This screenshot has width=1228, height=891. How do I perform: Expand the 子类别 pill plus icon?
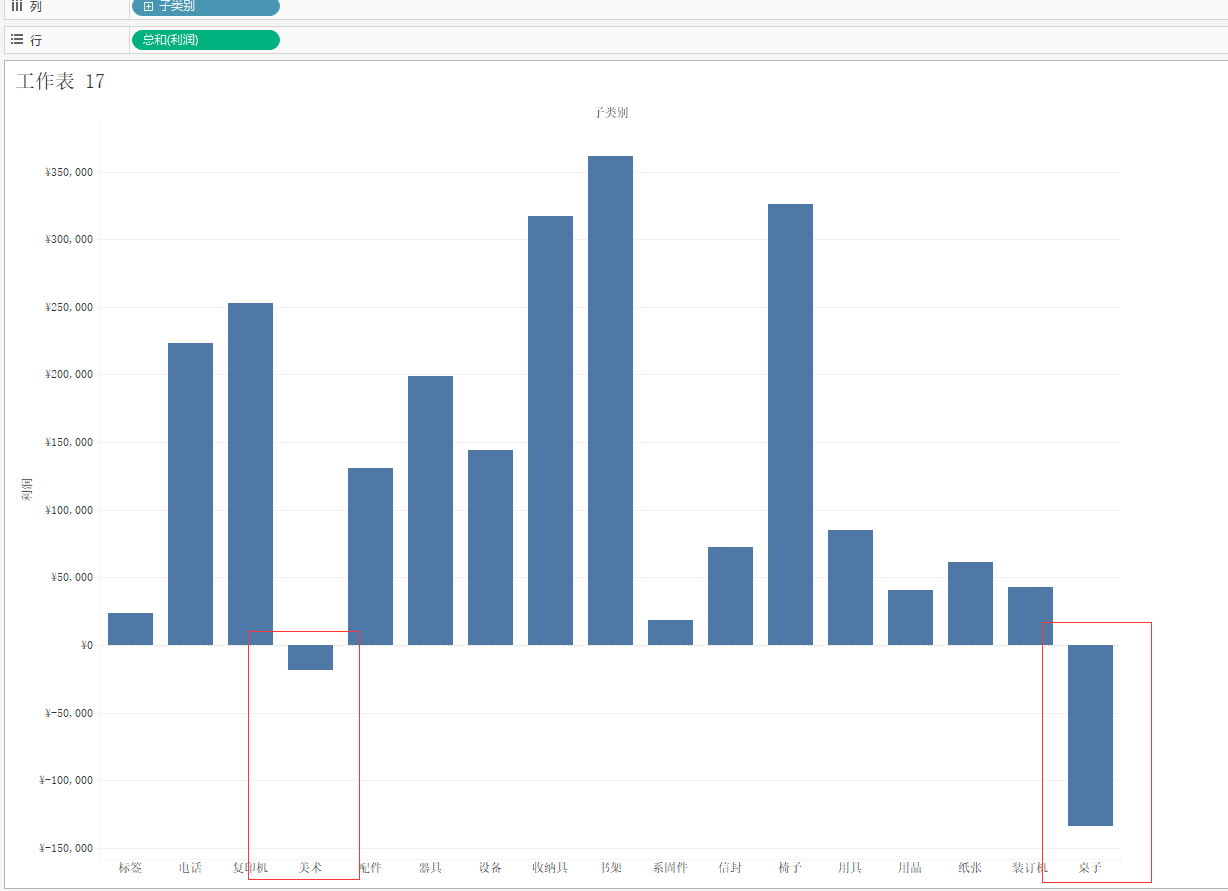tap(148, 6)
